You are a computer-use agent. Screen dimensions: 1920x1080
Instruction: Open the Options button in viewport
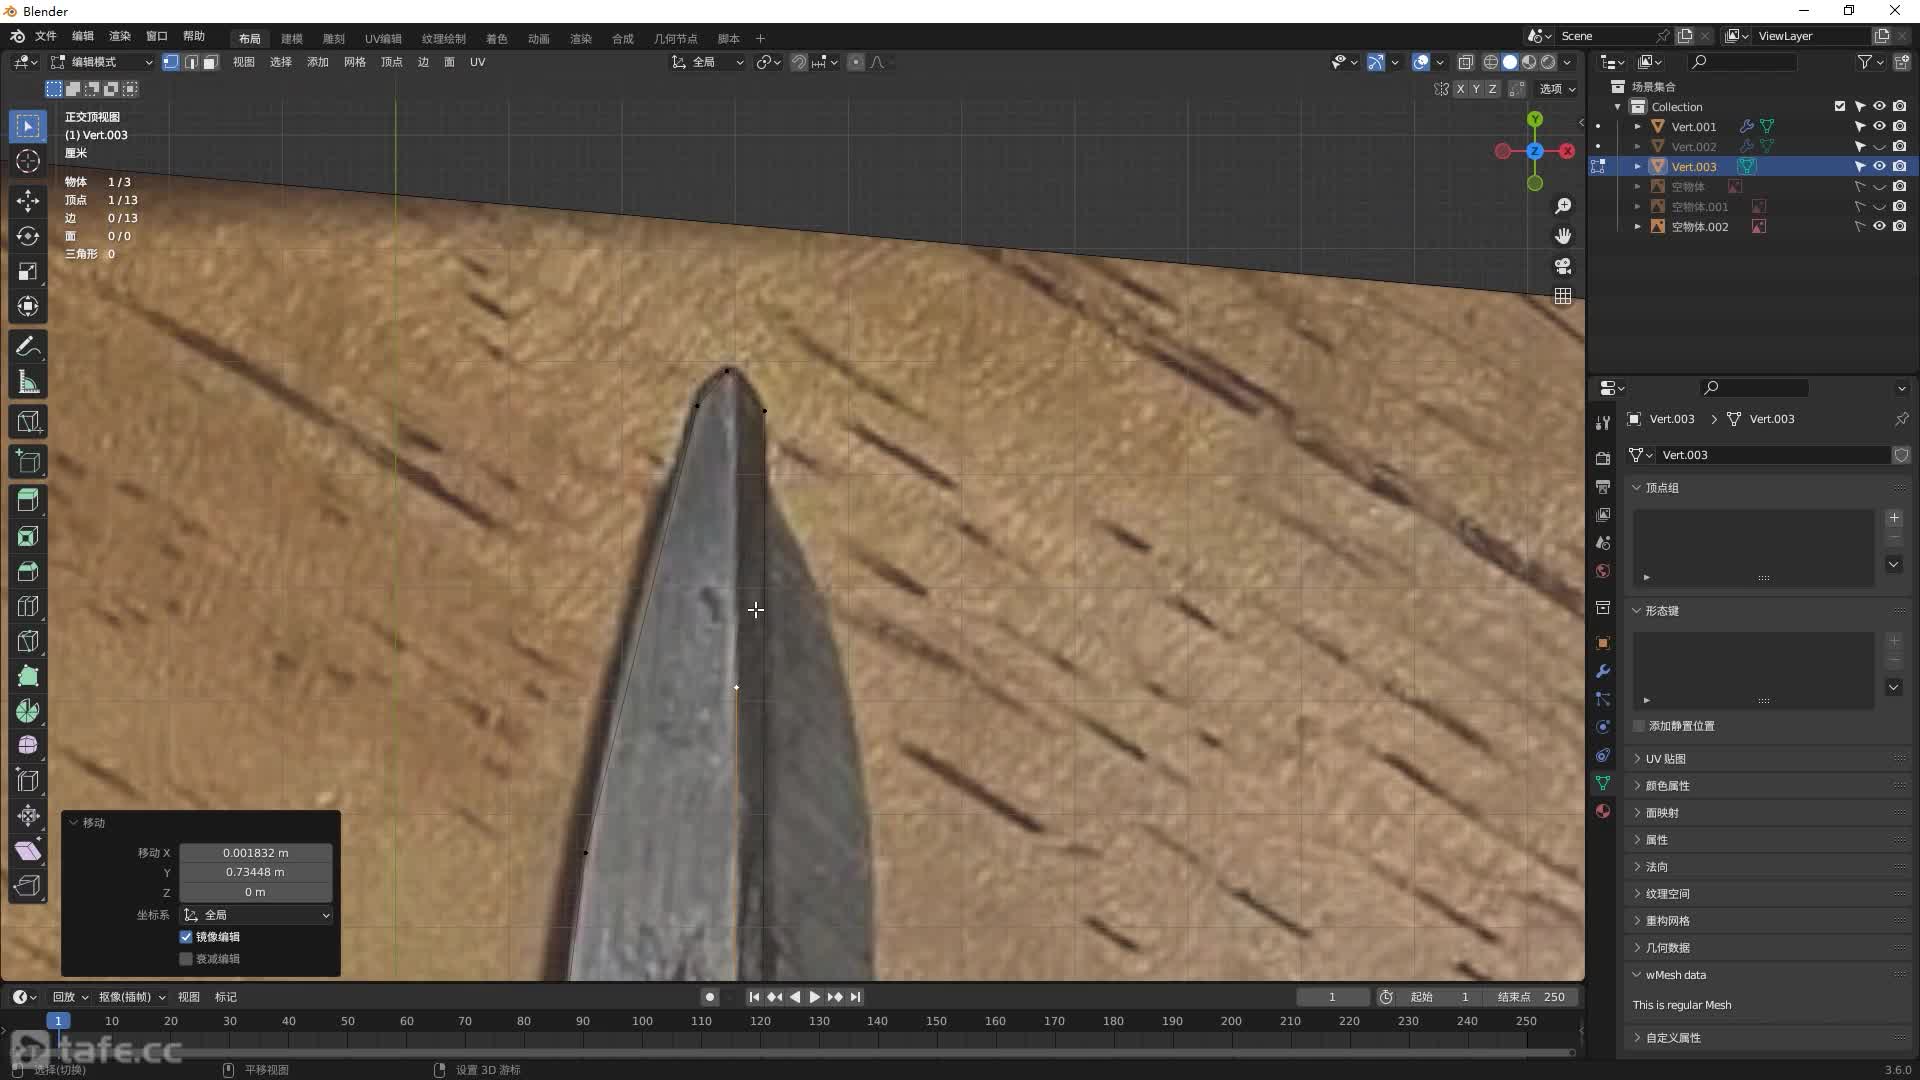(1557, 89)
